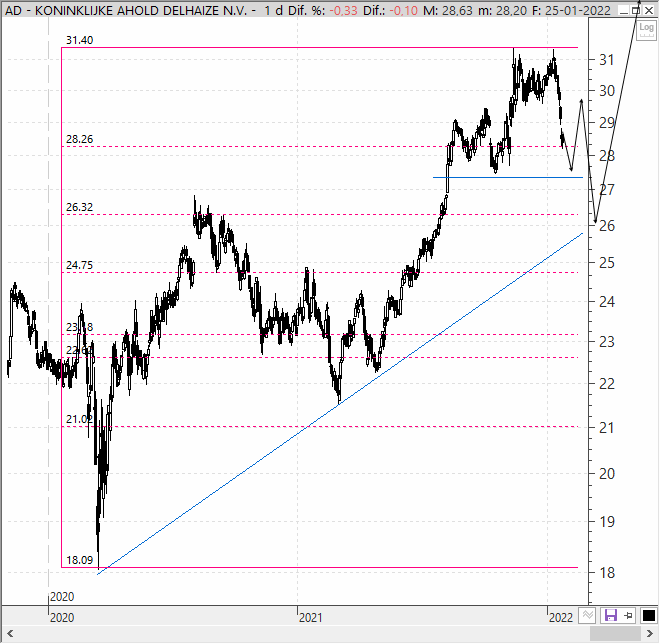Click the 28.26 Fibonacci level label
The image size is (660, 644).
pyautogui.click(x=80, y=139)
